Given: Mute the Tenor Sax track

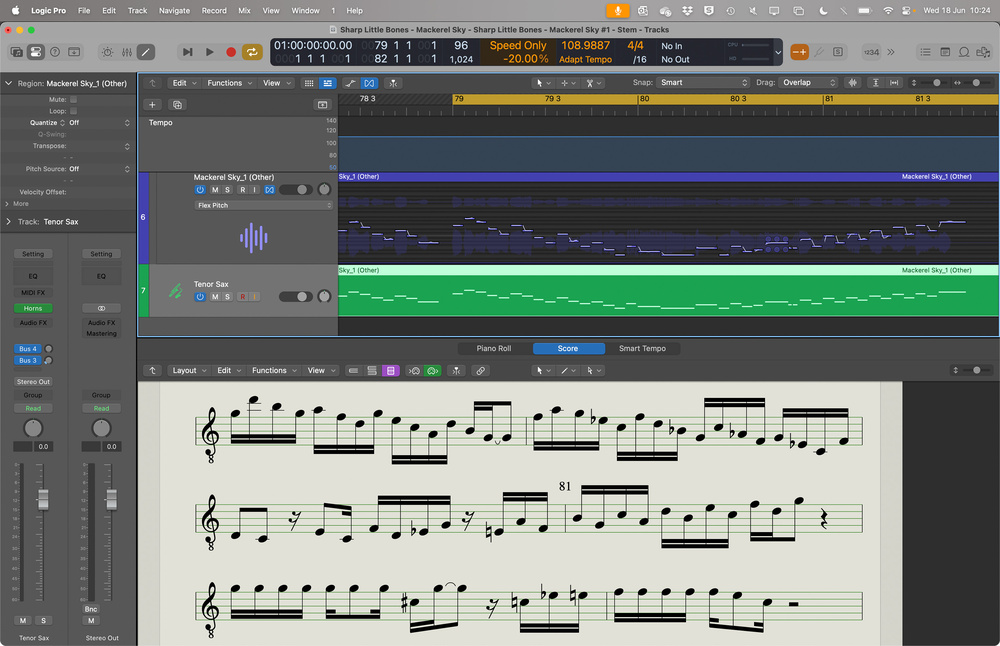Looking at the screenshot, I should tap(214, 297).
